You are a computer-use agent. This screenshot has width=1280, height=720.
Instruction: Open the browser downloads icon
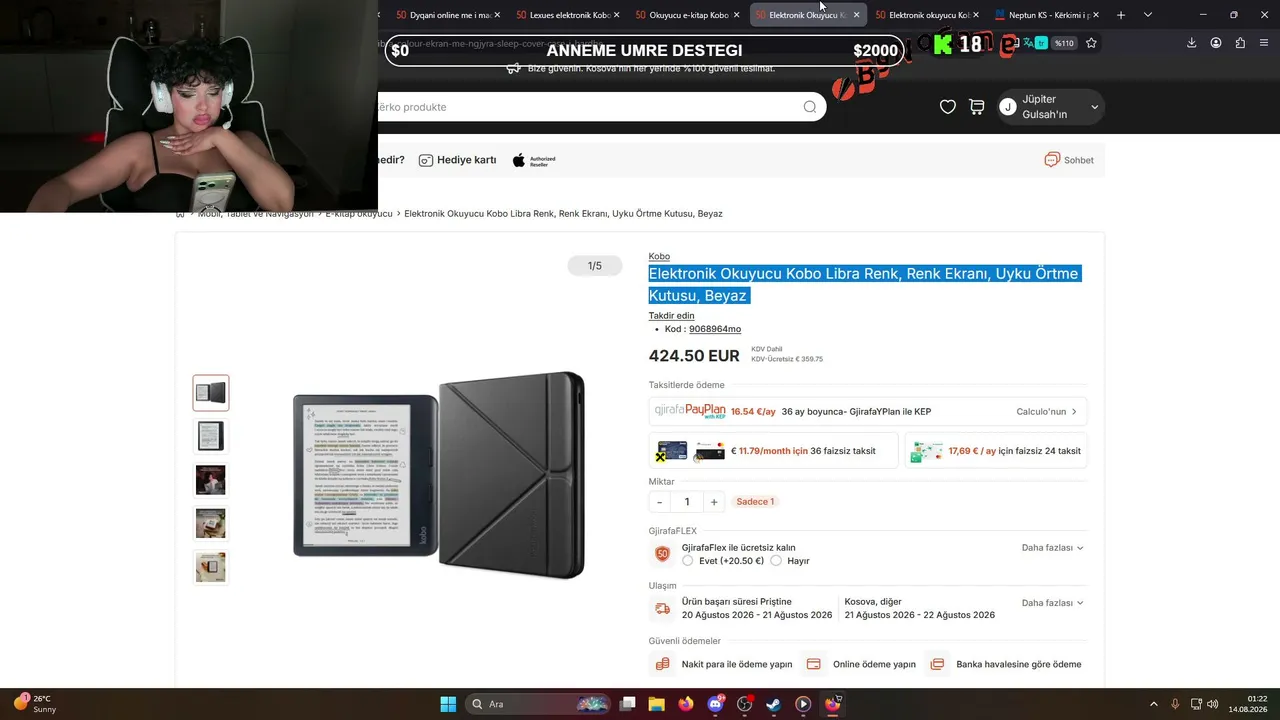point(1191,43)
